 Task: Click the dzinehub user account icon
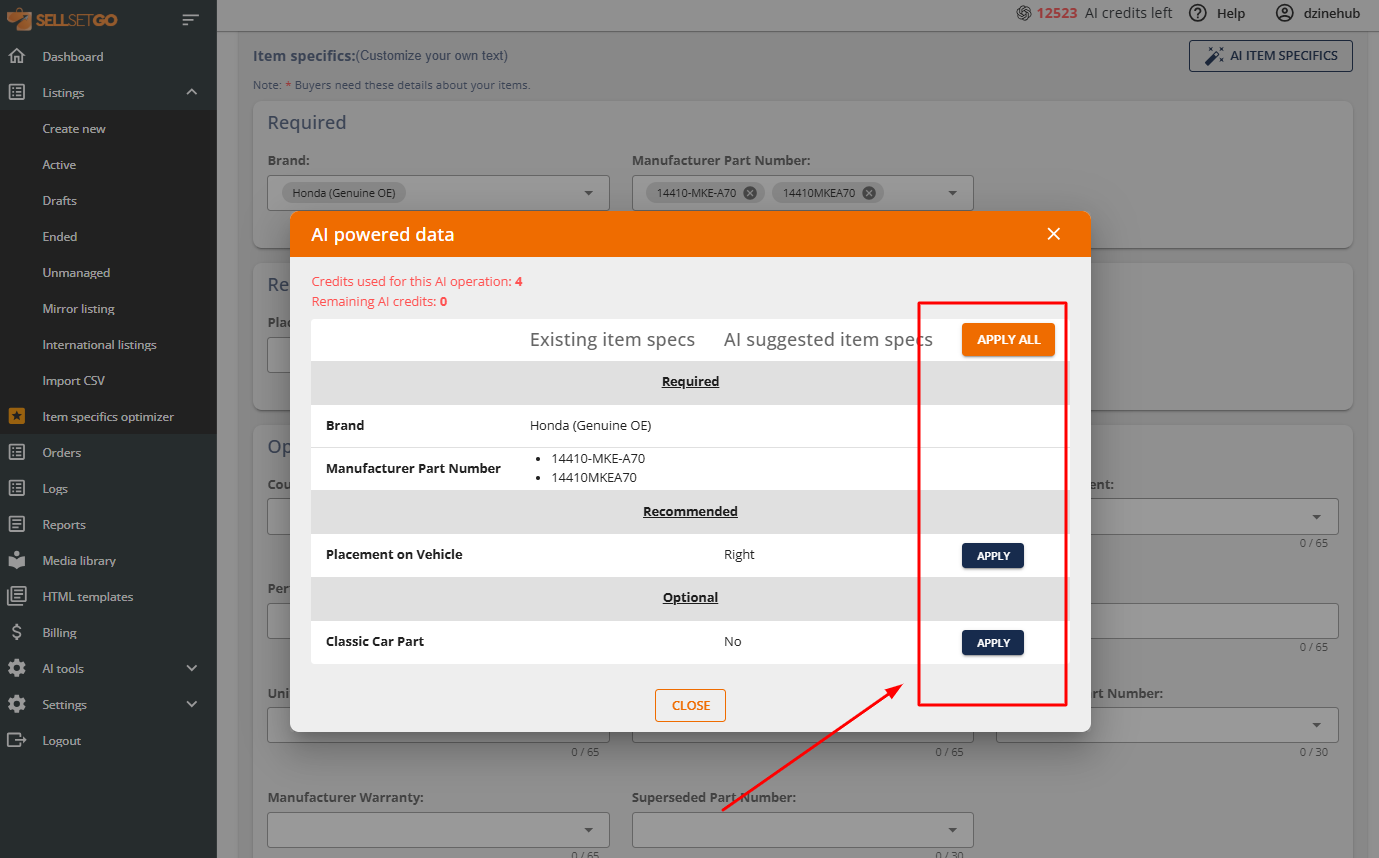click(1285, 13)
